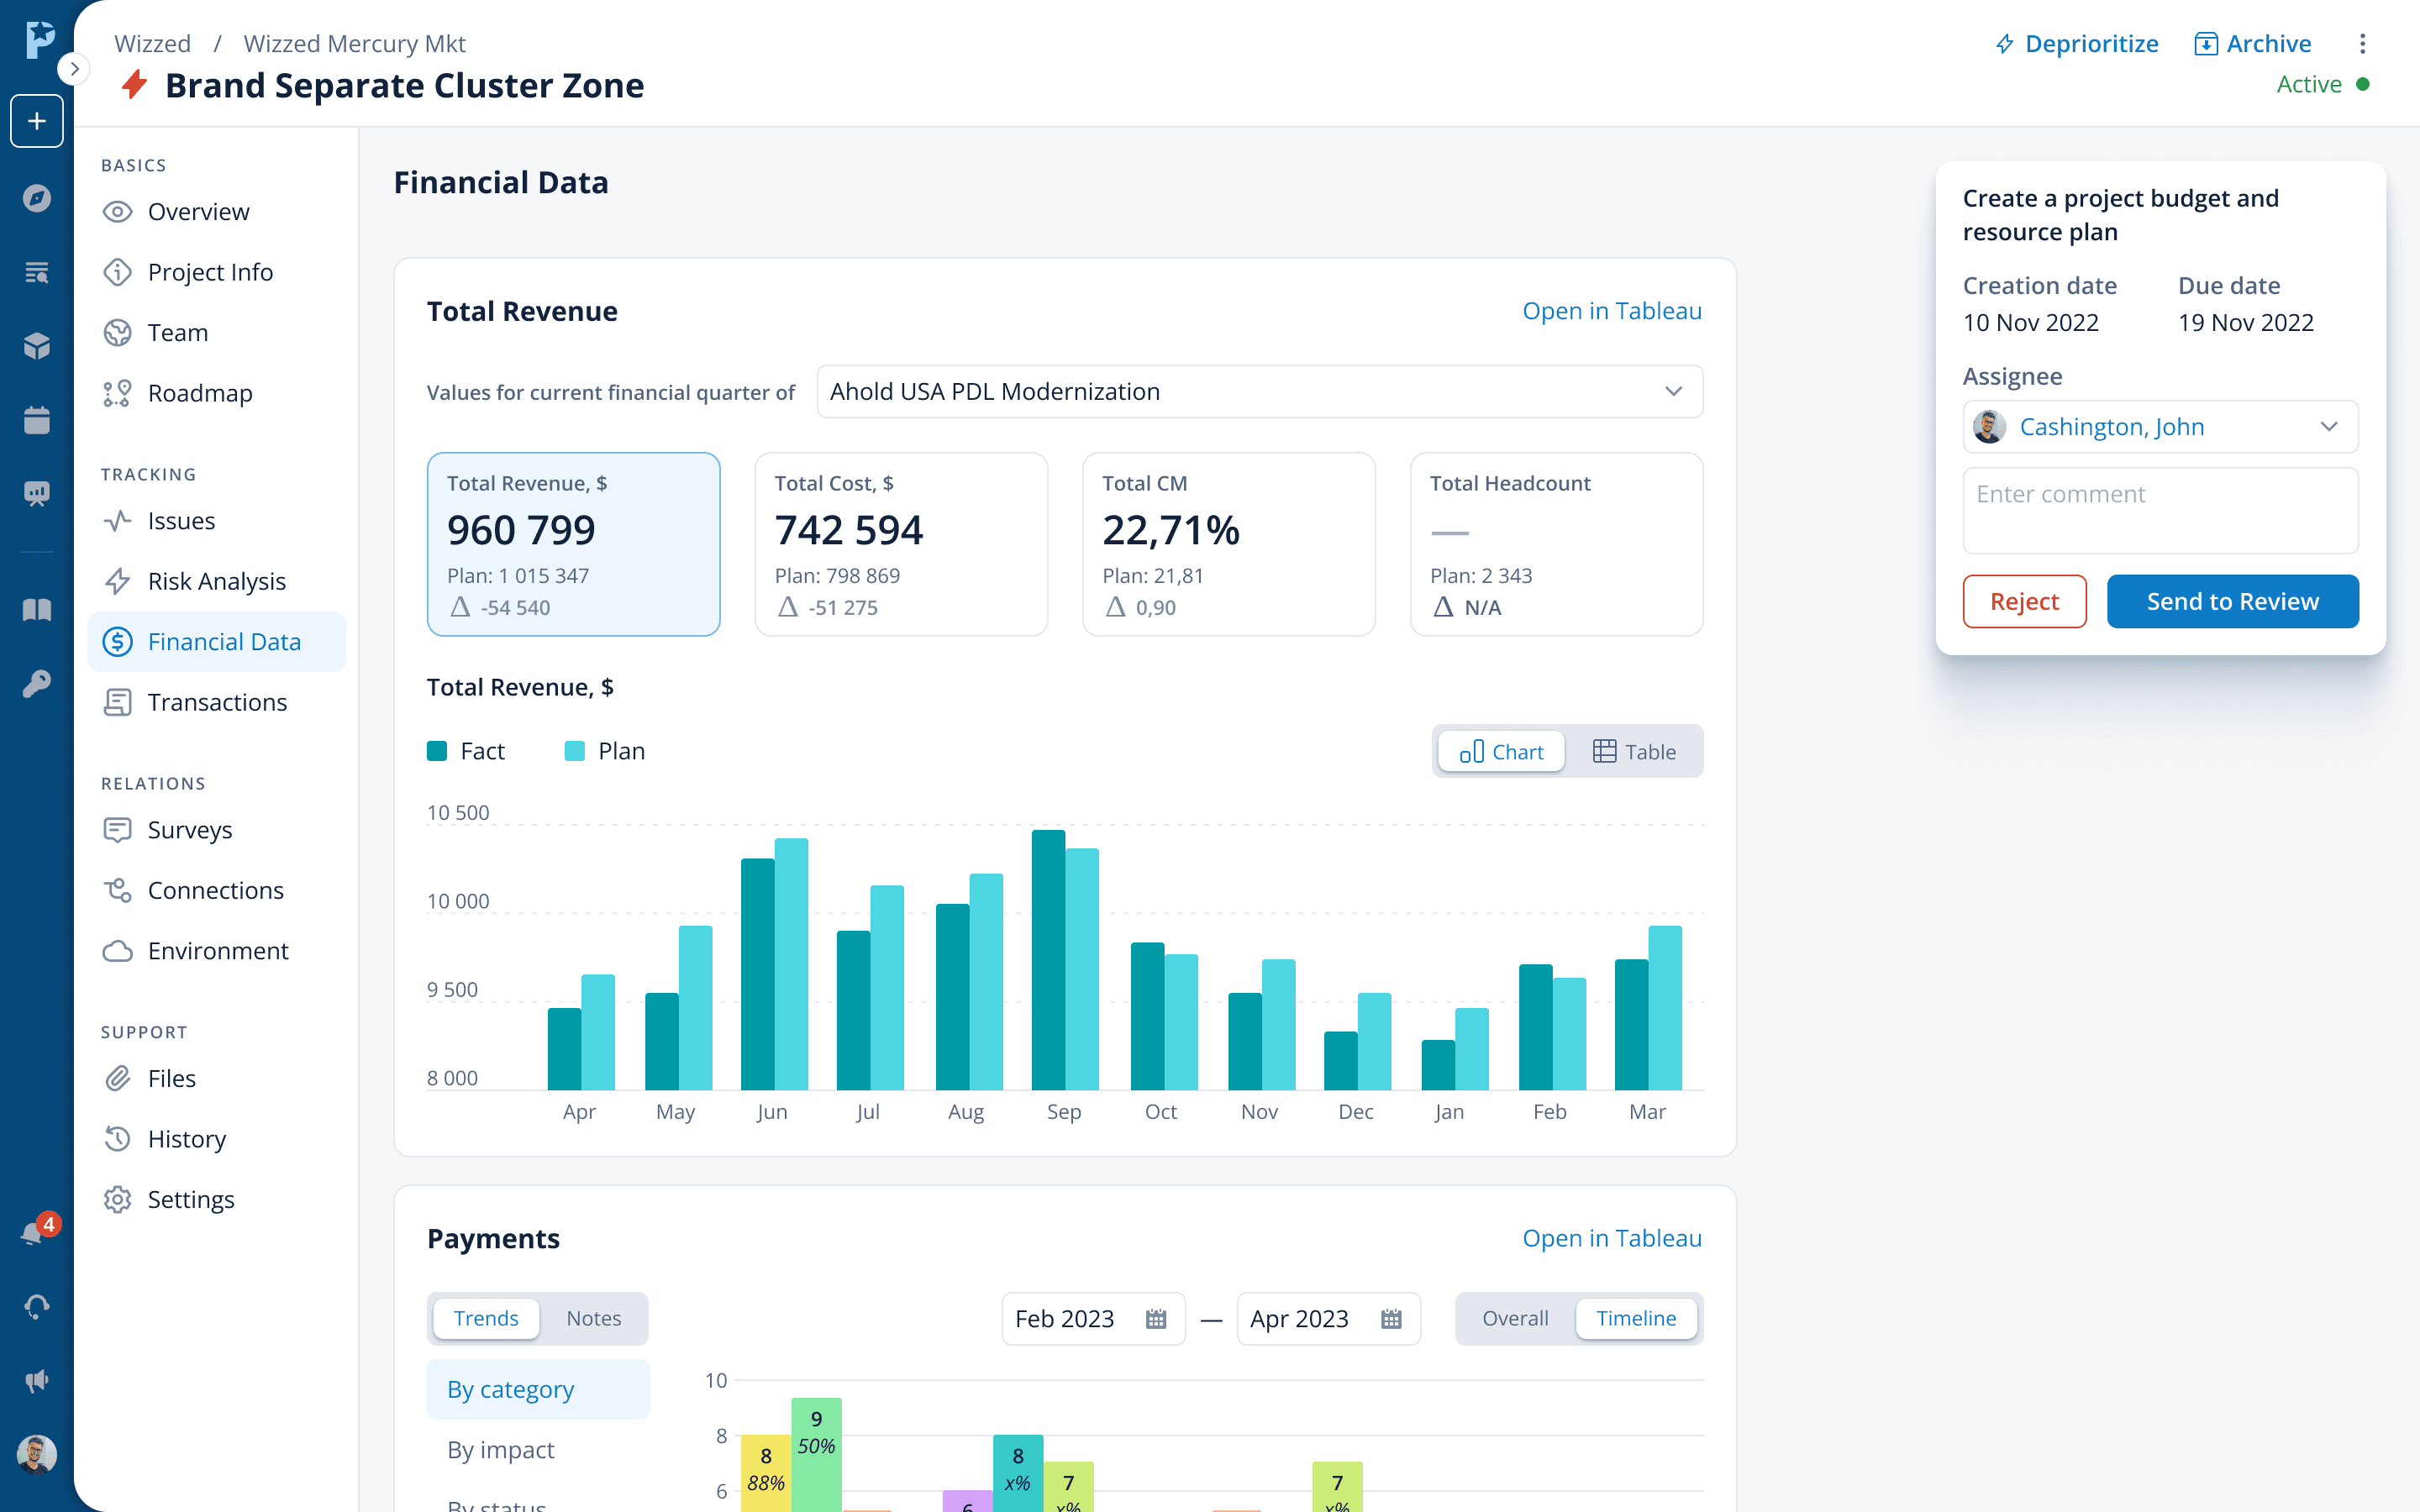Open the key access icon
Viewport: 2420px width, 1512px height.
click(37, 684)
